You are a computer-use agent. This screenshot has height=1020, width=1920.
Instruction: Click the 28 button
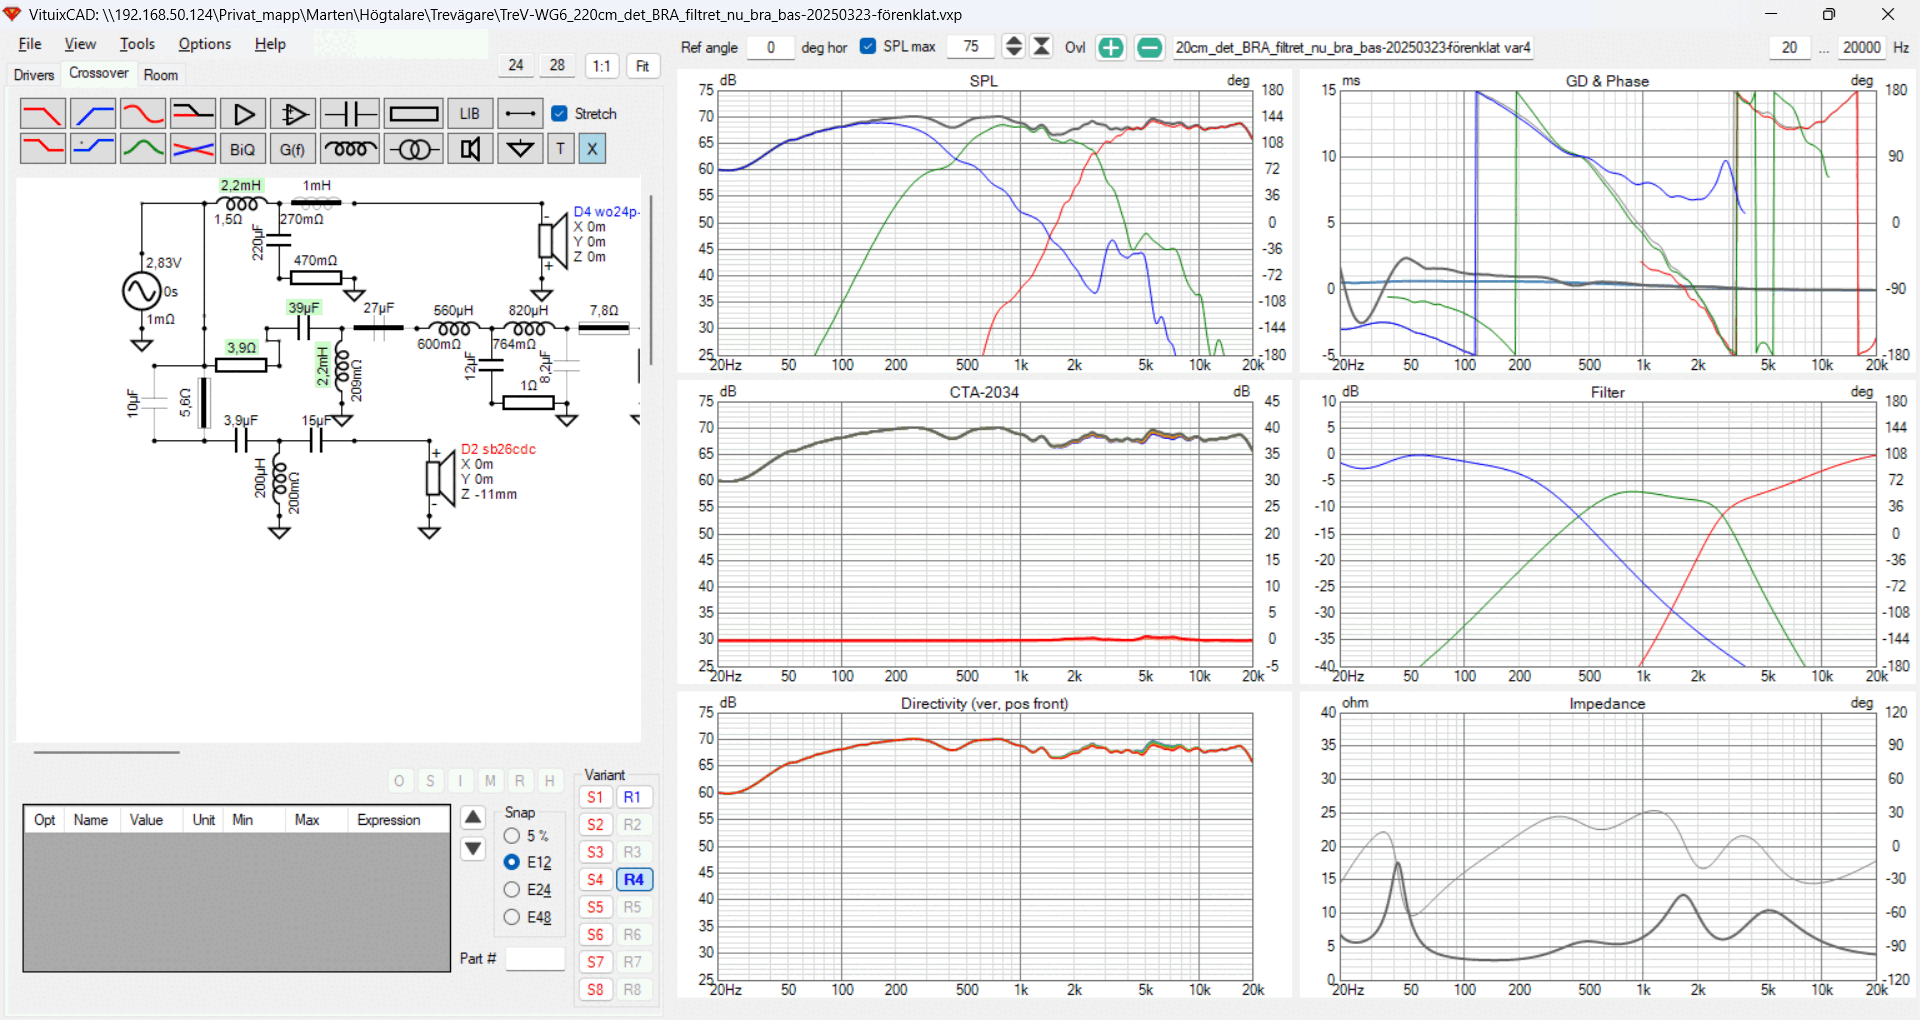point(557,66)
